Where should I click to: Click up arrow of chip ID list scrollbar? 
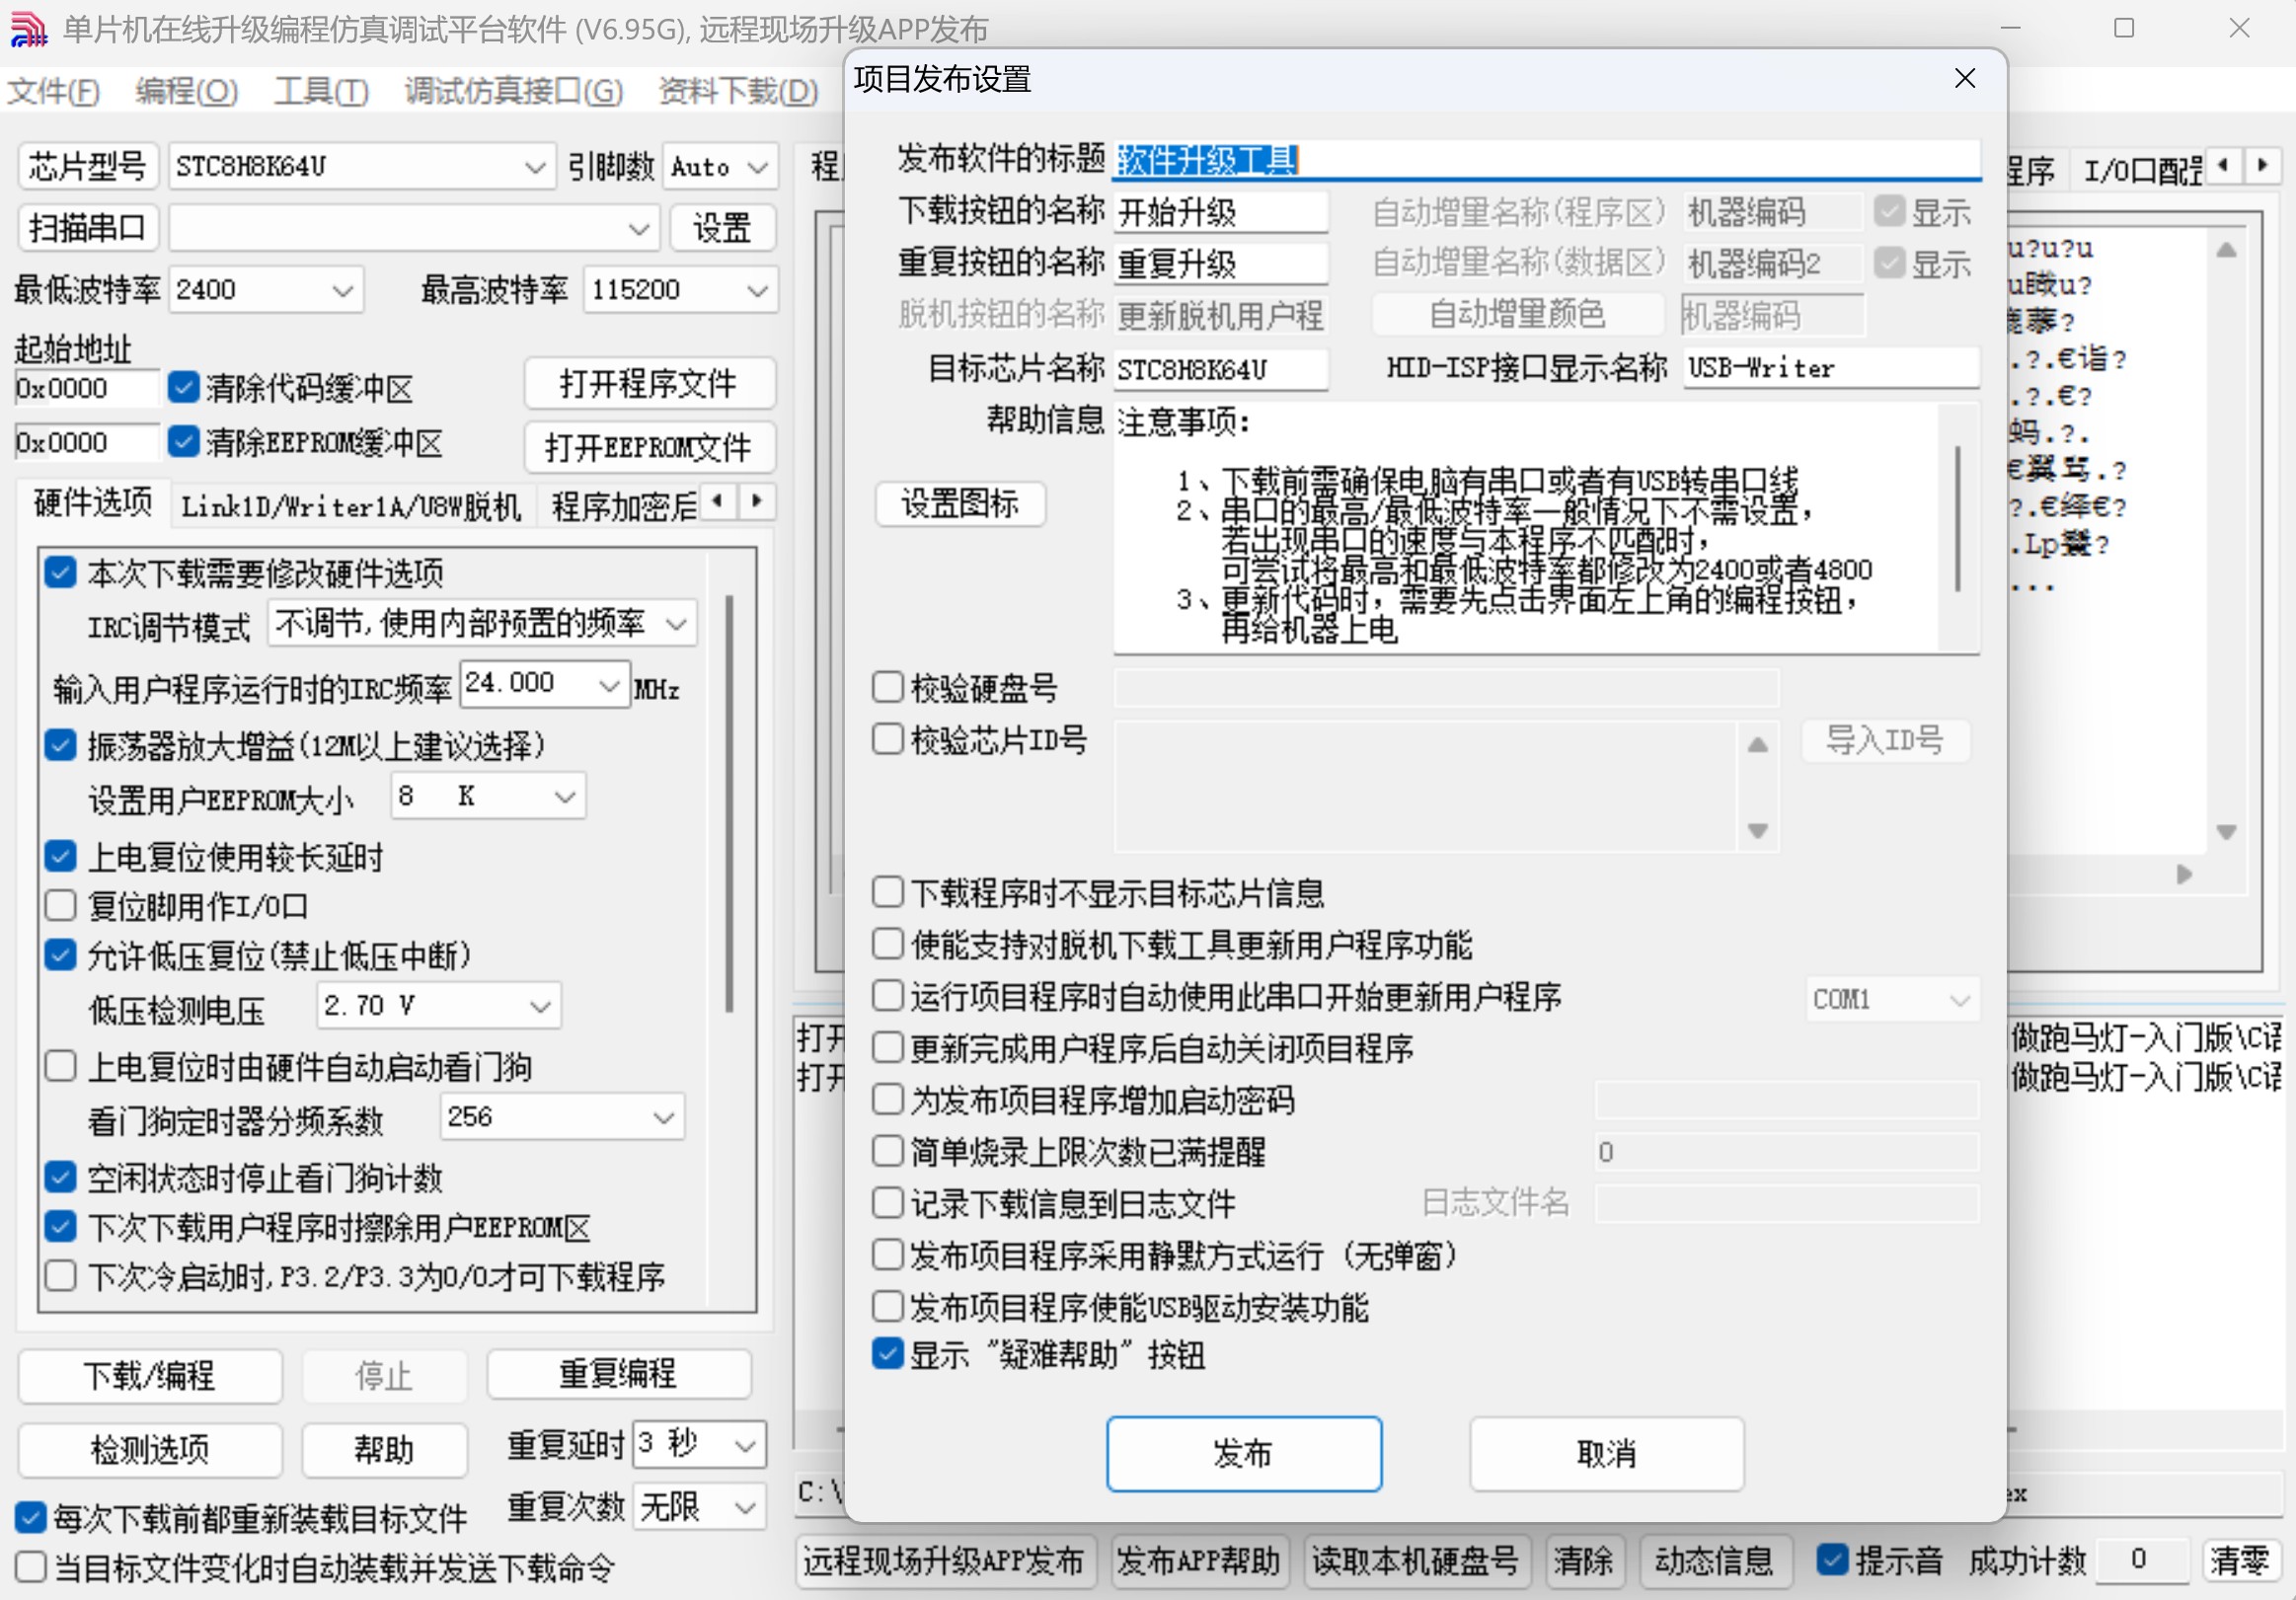click(x=1757, y=745)
